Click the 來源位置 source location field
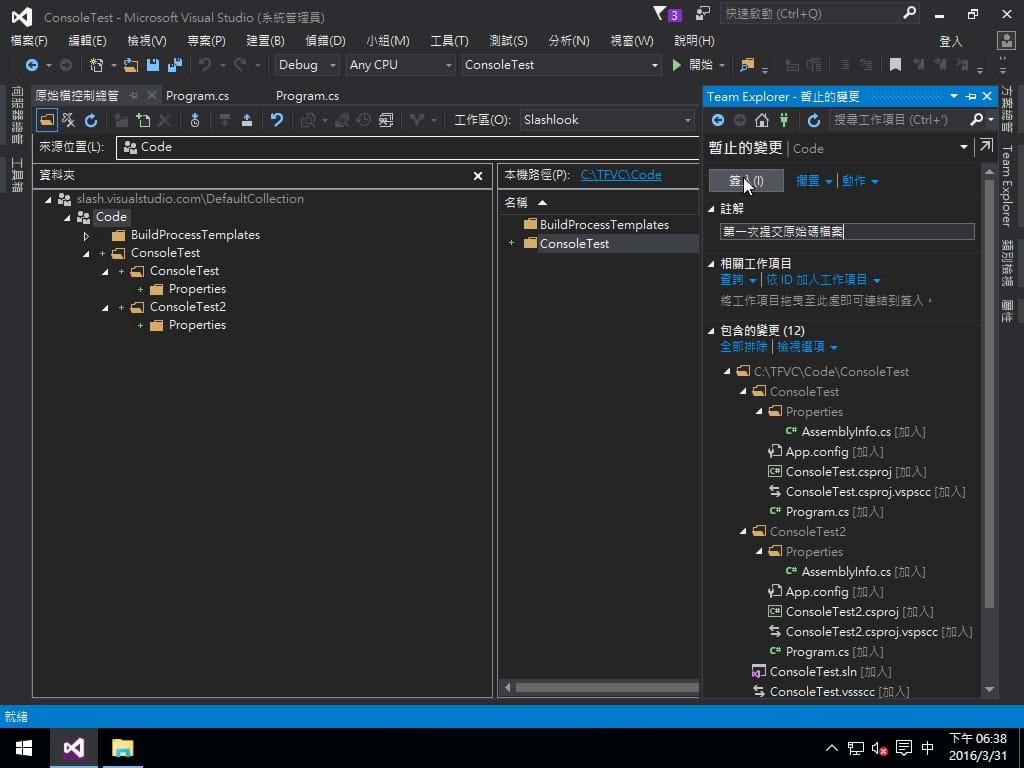Screen dimensions: 1024x768 coord(408,147)
